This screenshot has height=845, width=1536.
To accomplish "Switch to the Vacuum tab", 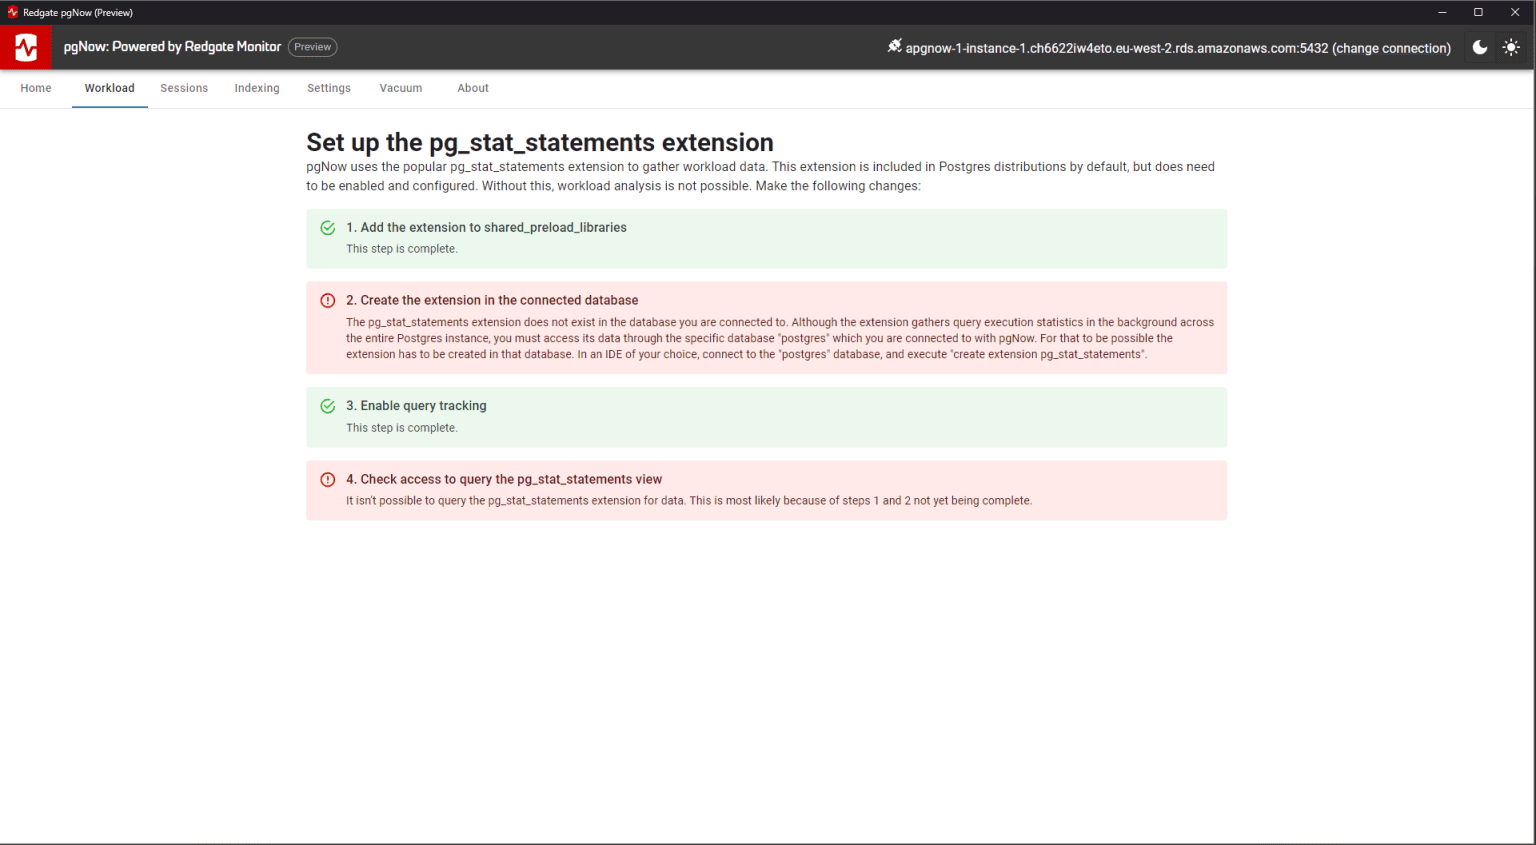I will pos(401,88).
